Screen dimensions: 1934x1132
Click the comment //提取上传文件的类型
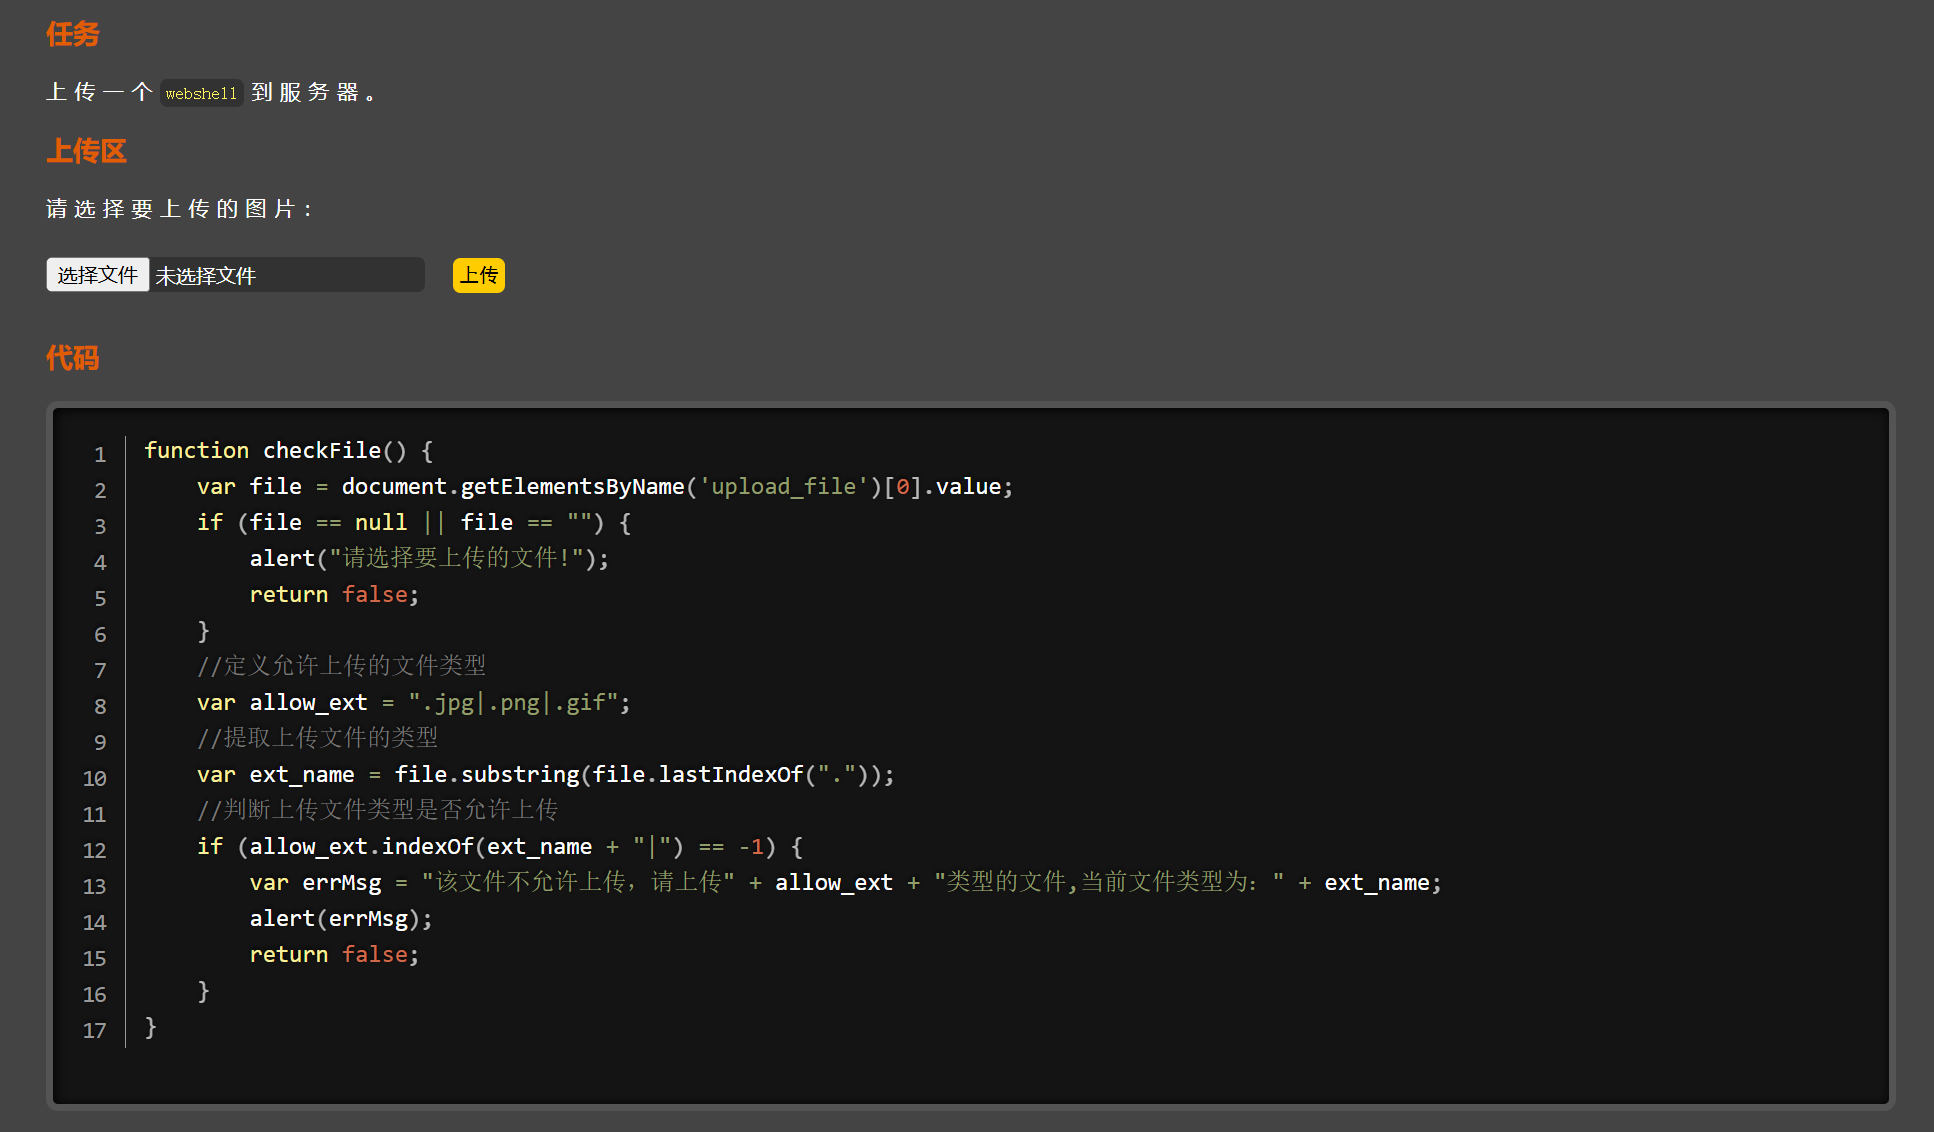point(317,738)
